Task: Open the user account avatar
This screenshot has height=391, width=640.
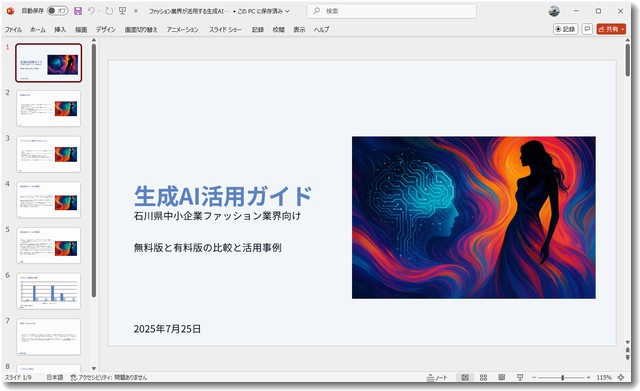Action: tap(554, 11)
